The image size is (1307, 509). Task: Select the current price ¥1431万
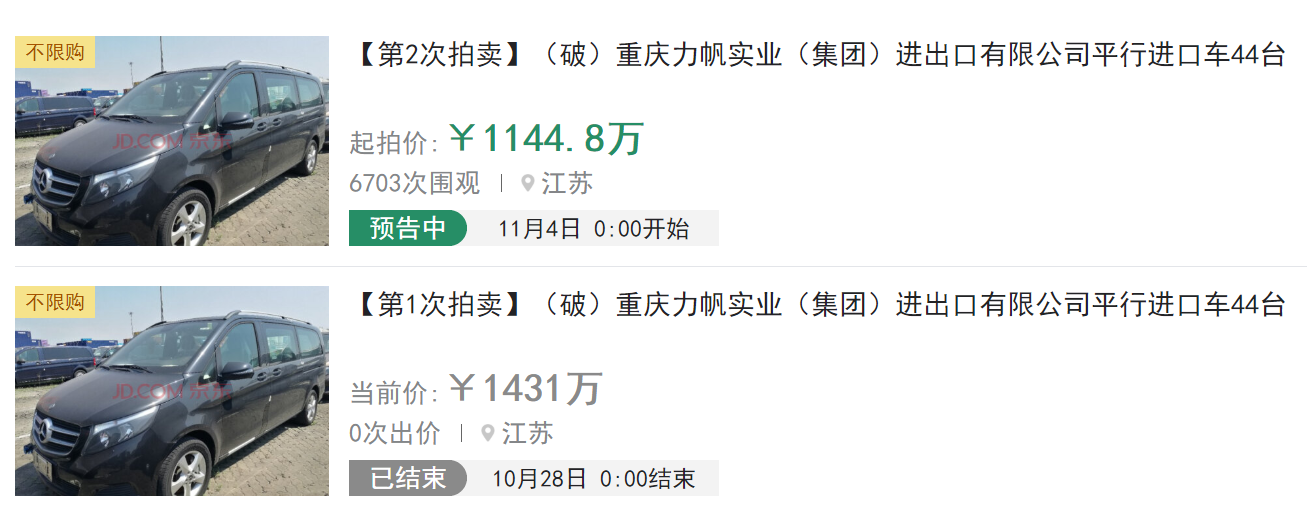pos(525,389)
